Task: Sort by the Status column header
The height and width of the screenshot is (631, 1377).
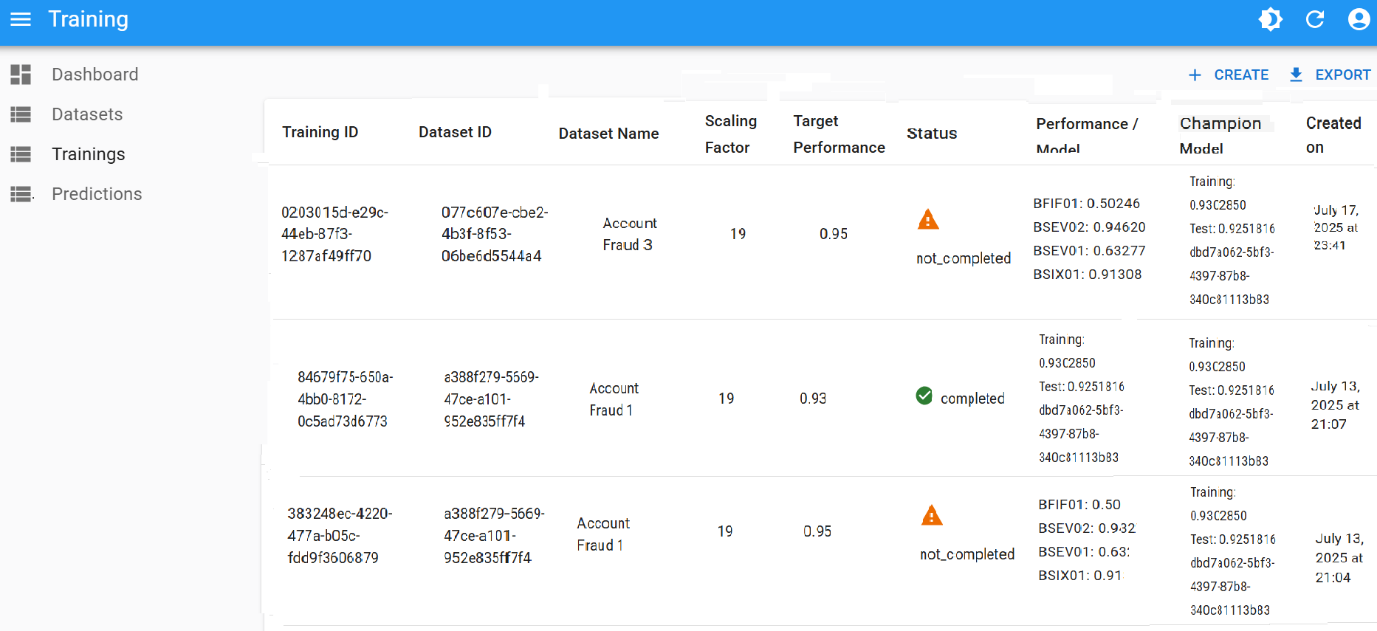Action: 931,133
